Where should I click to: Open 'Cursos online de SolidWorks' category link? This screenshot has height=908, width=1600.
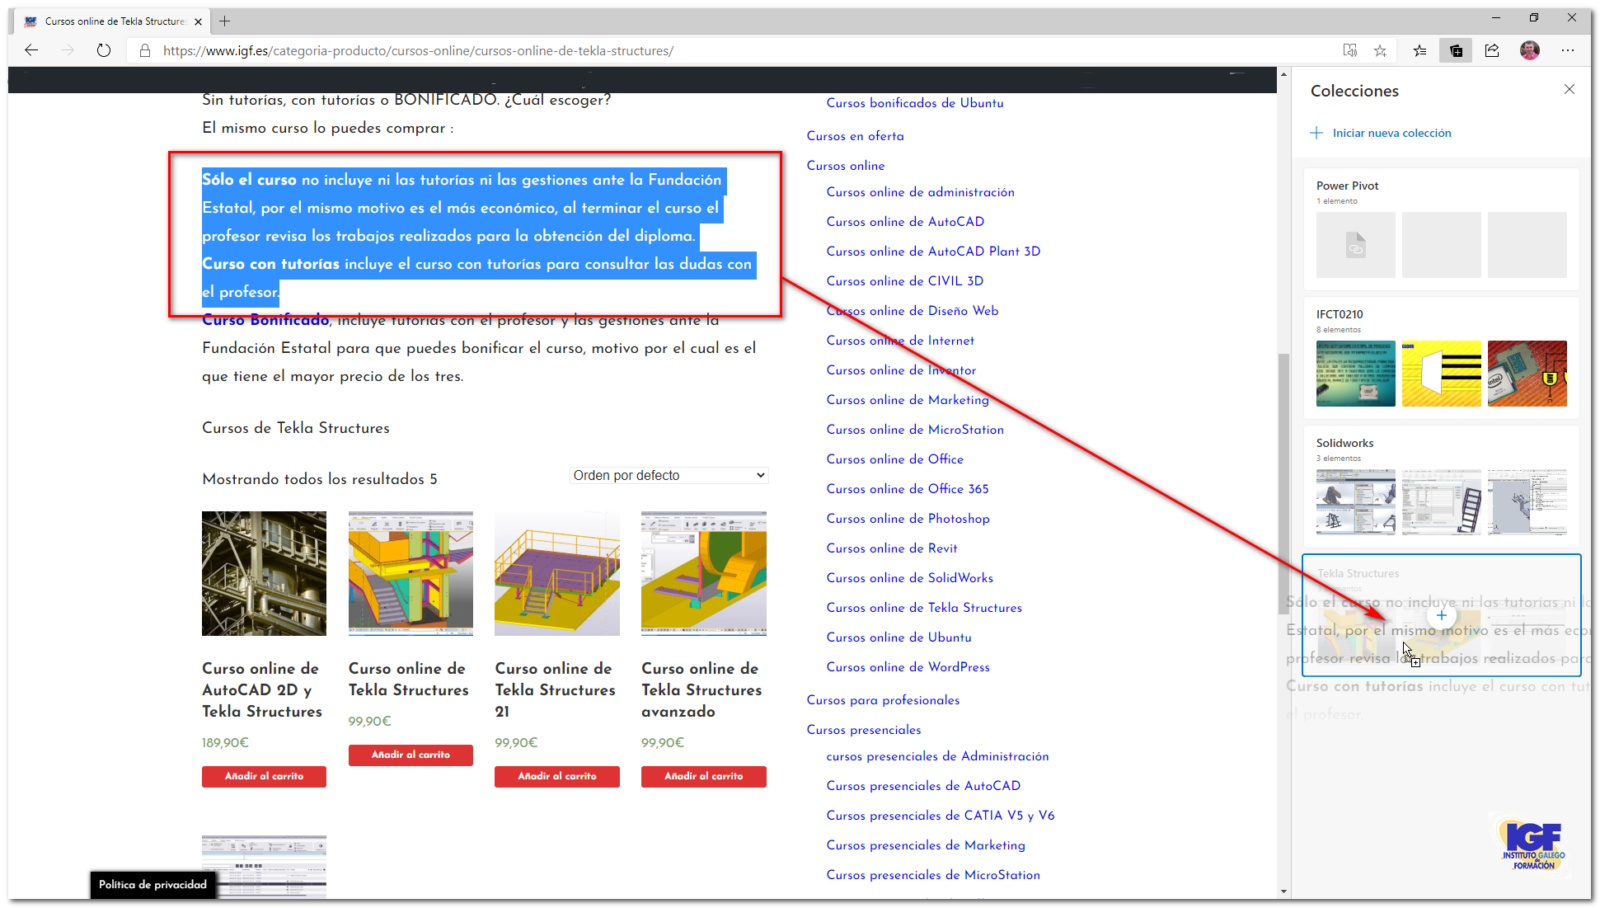coord(909,578)
